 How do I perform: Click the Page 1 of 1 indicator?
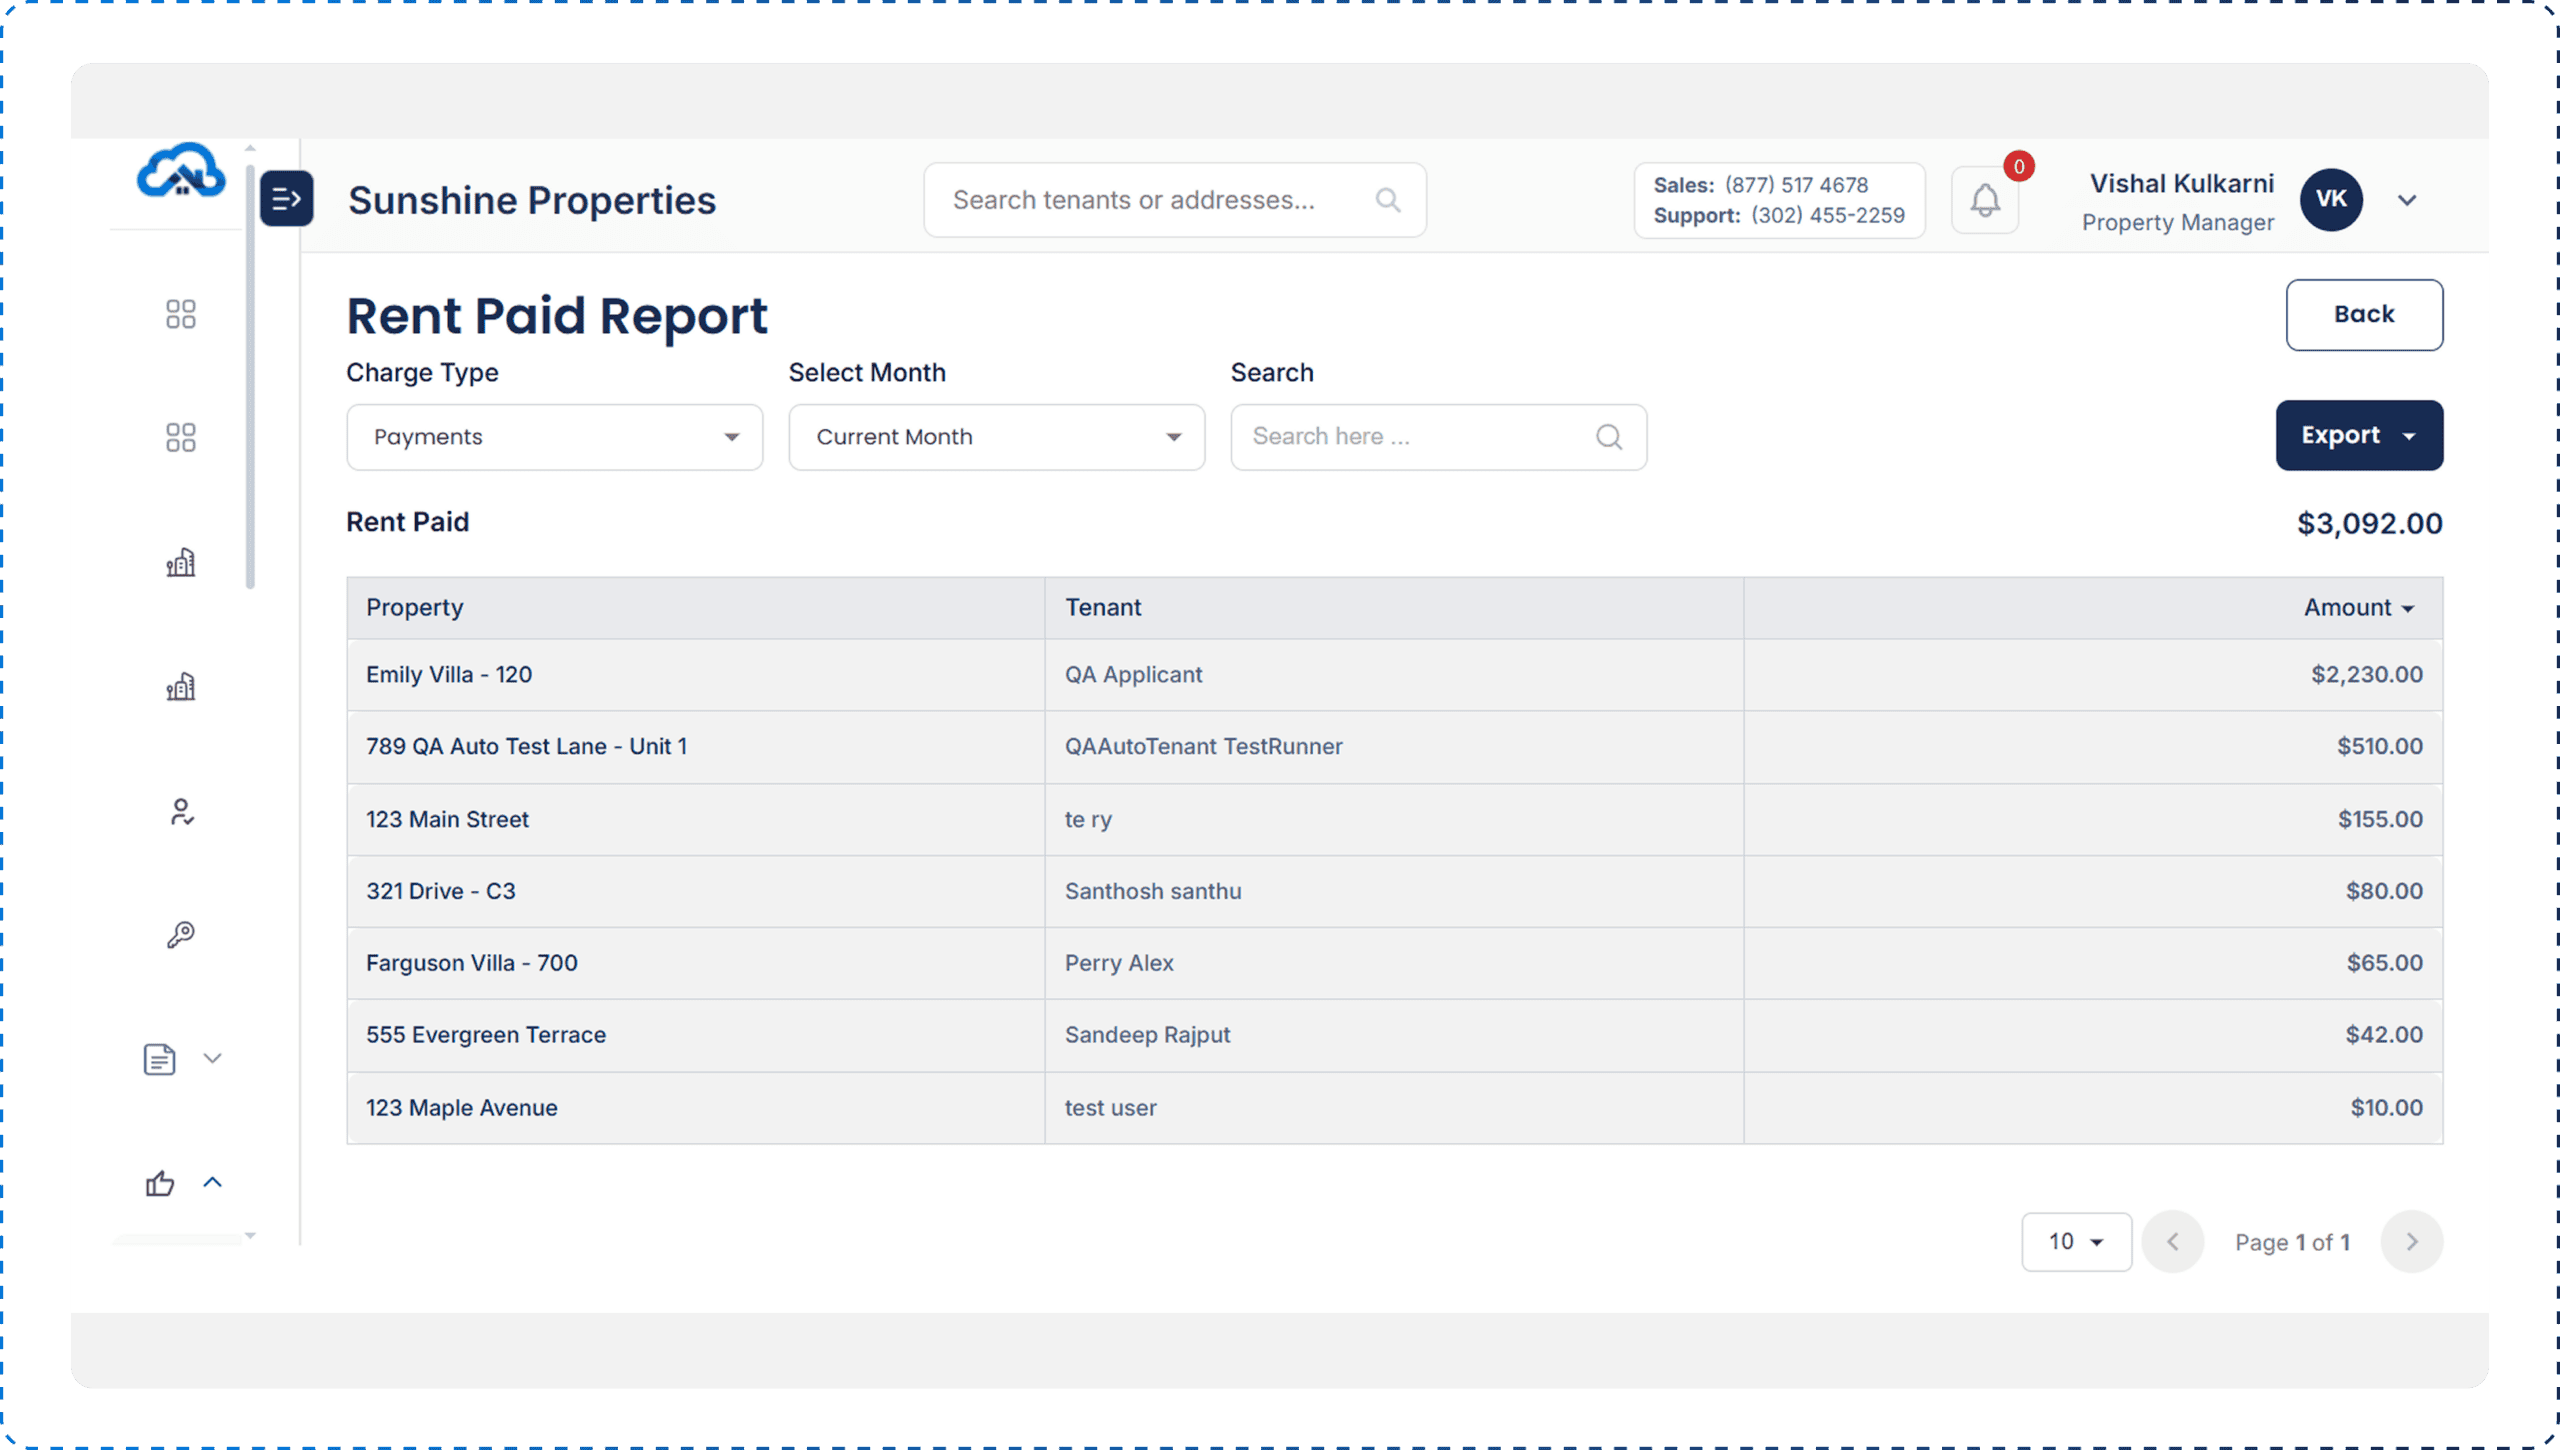pos(2292,1242)
